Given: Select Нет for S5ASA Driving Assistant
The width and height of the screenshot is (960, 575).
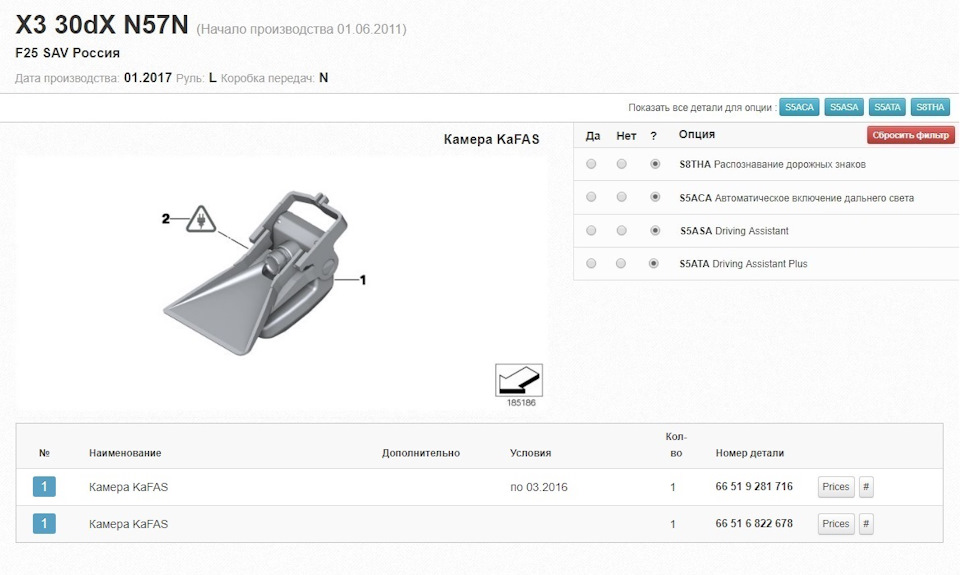Looking at the screenshot, I should 621,230.
